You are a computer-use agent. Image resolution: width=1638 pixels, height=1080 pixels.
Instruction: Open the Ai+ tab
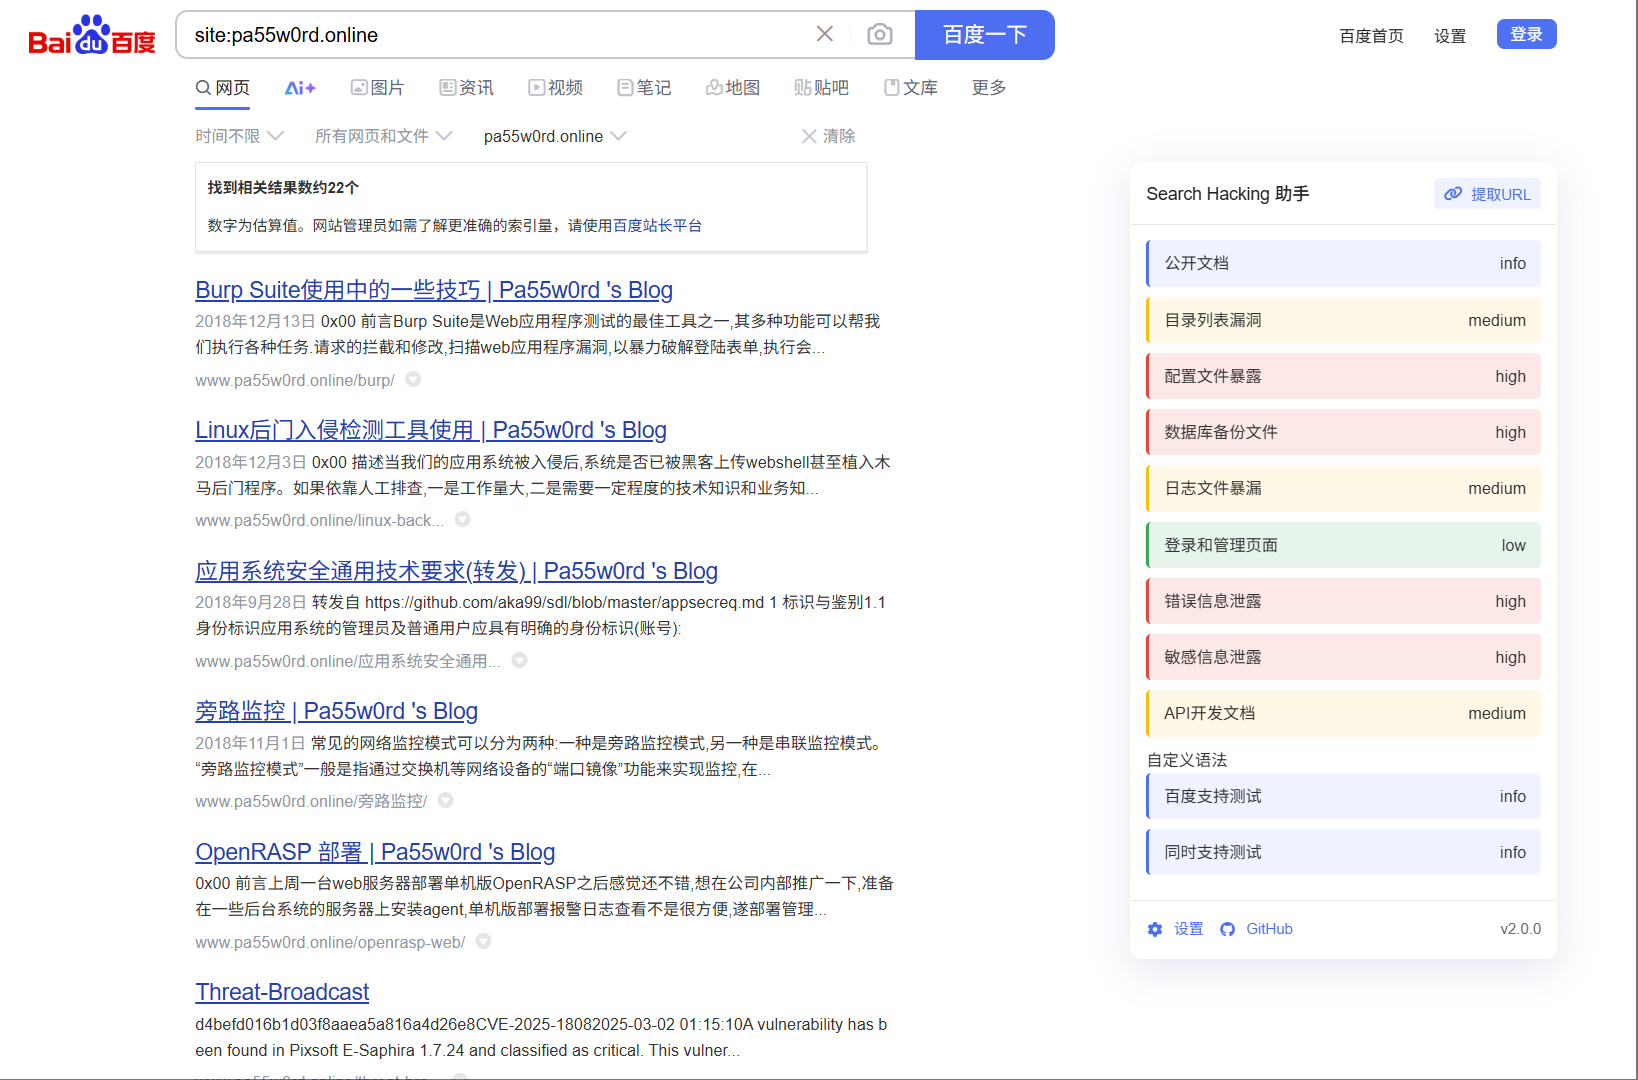click(300, 88)
